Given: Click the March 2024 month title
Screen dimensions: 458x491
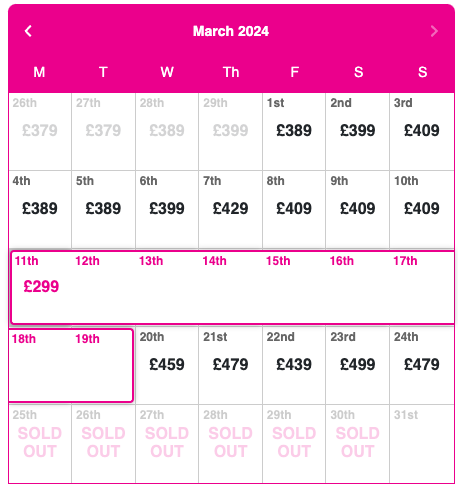Looking at the screenshot, I should (x=231, y=31).
